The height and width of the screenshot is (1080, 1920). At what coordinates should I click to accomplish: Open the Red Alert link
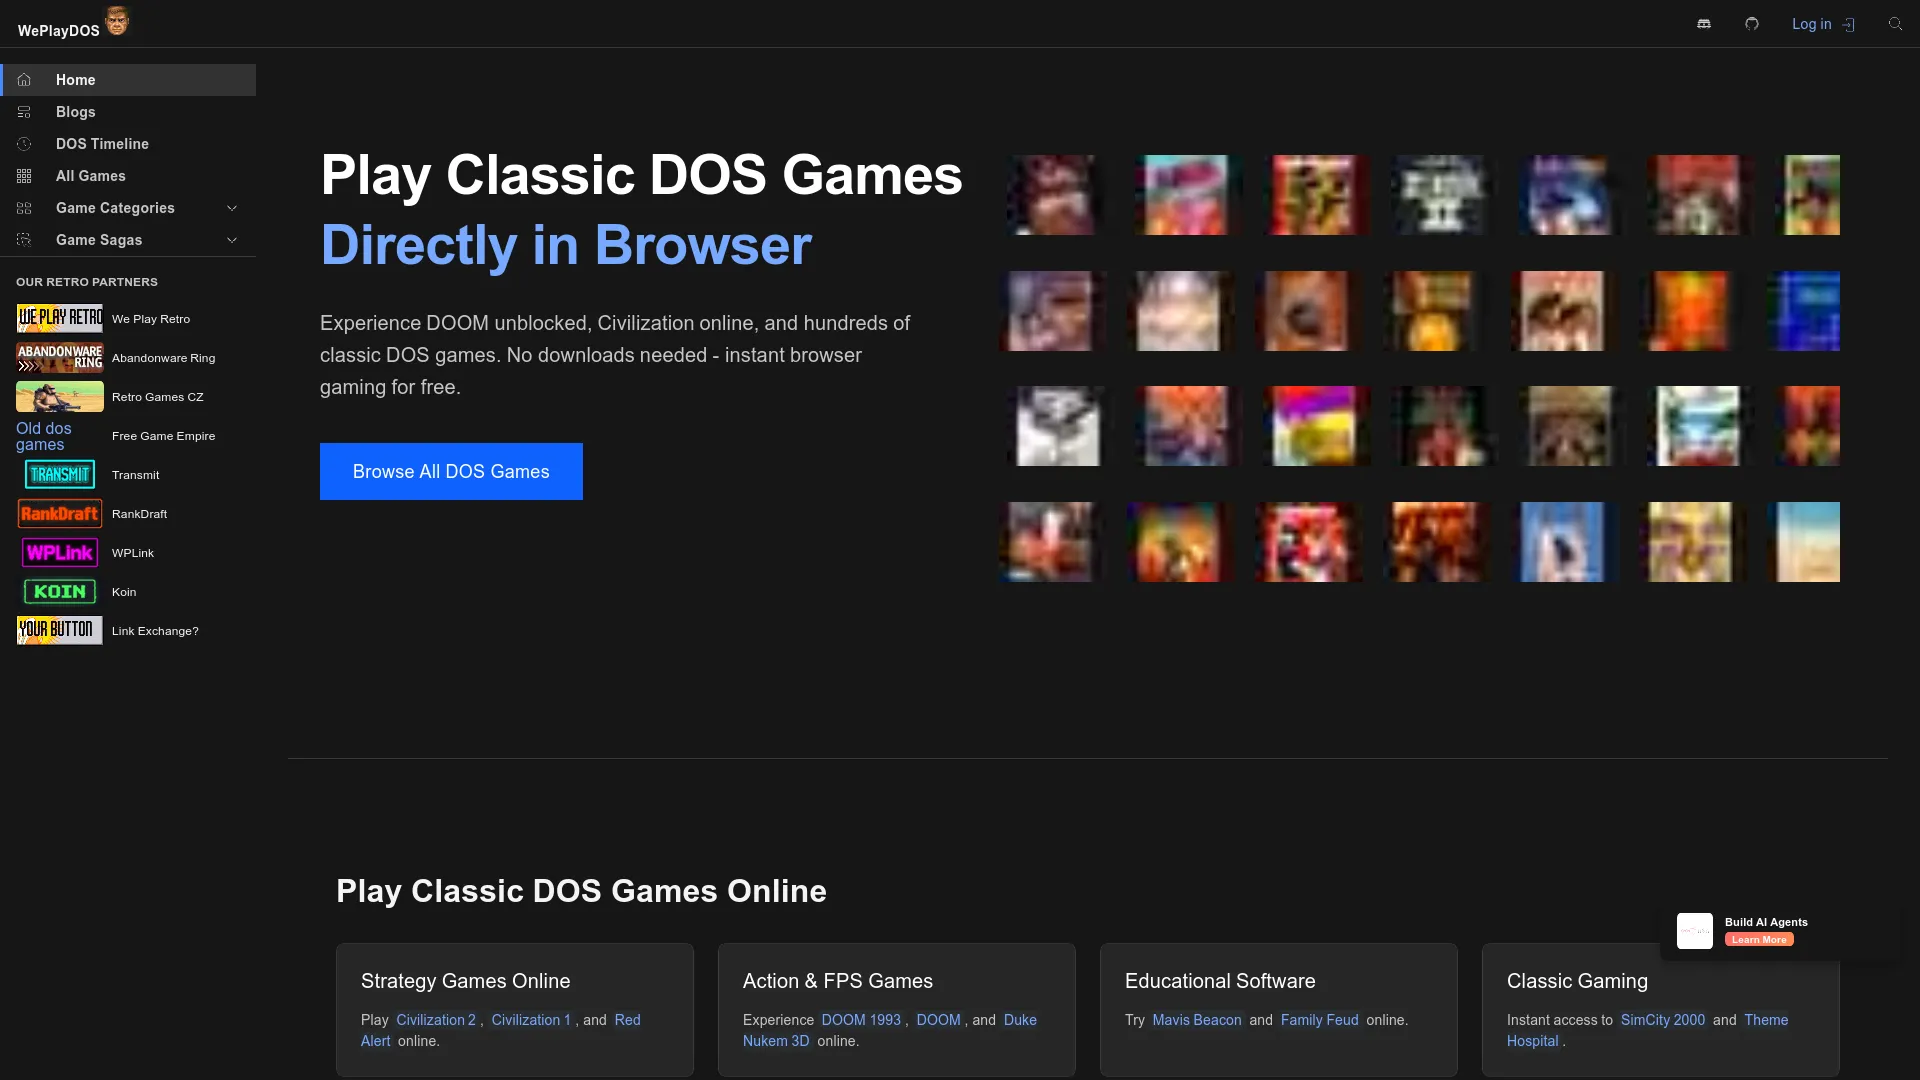click(x=627, y=1020)
